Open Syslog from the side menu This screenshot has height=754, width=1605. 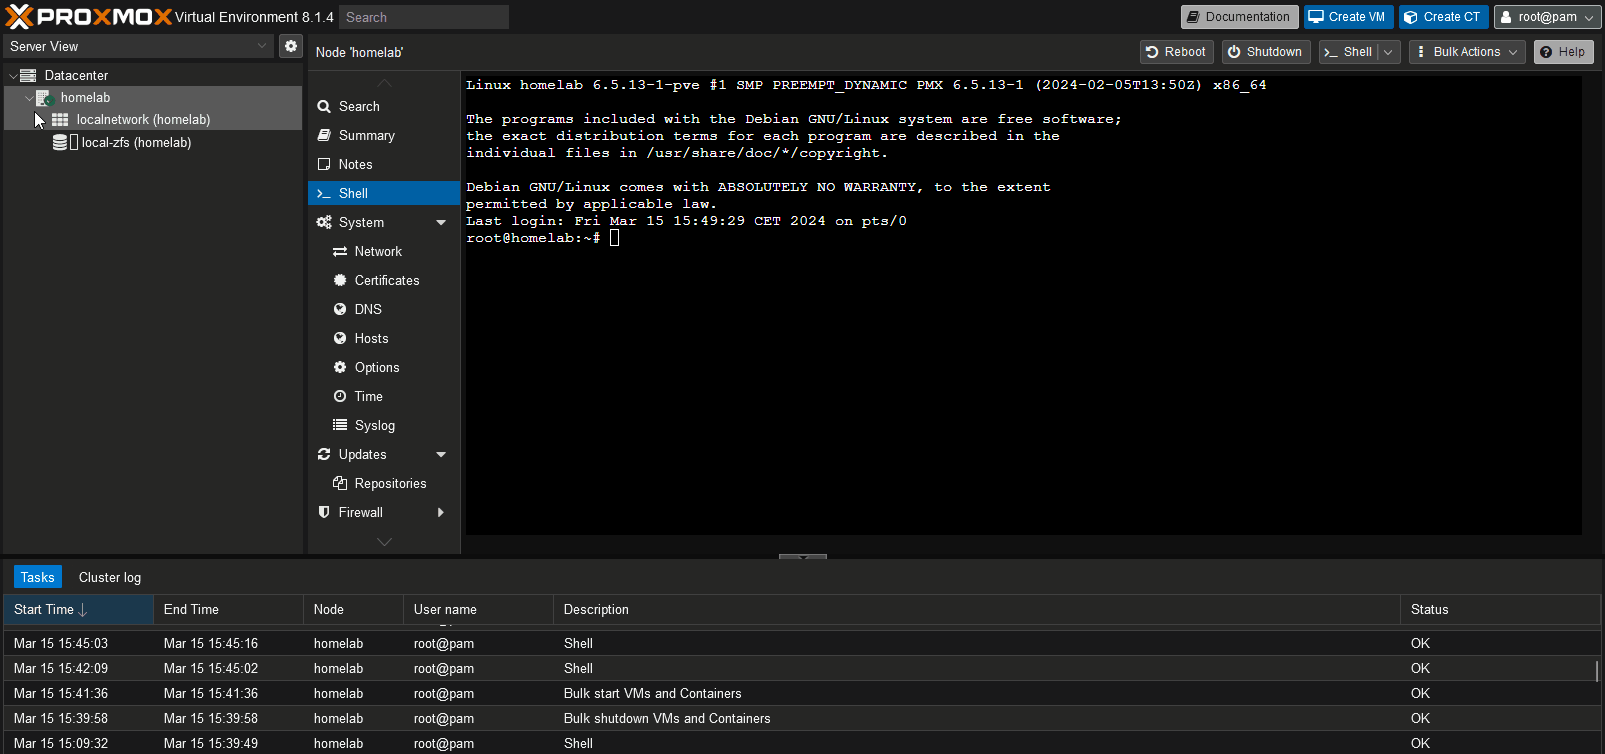coord(374,426)
